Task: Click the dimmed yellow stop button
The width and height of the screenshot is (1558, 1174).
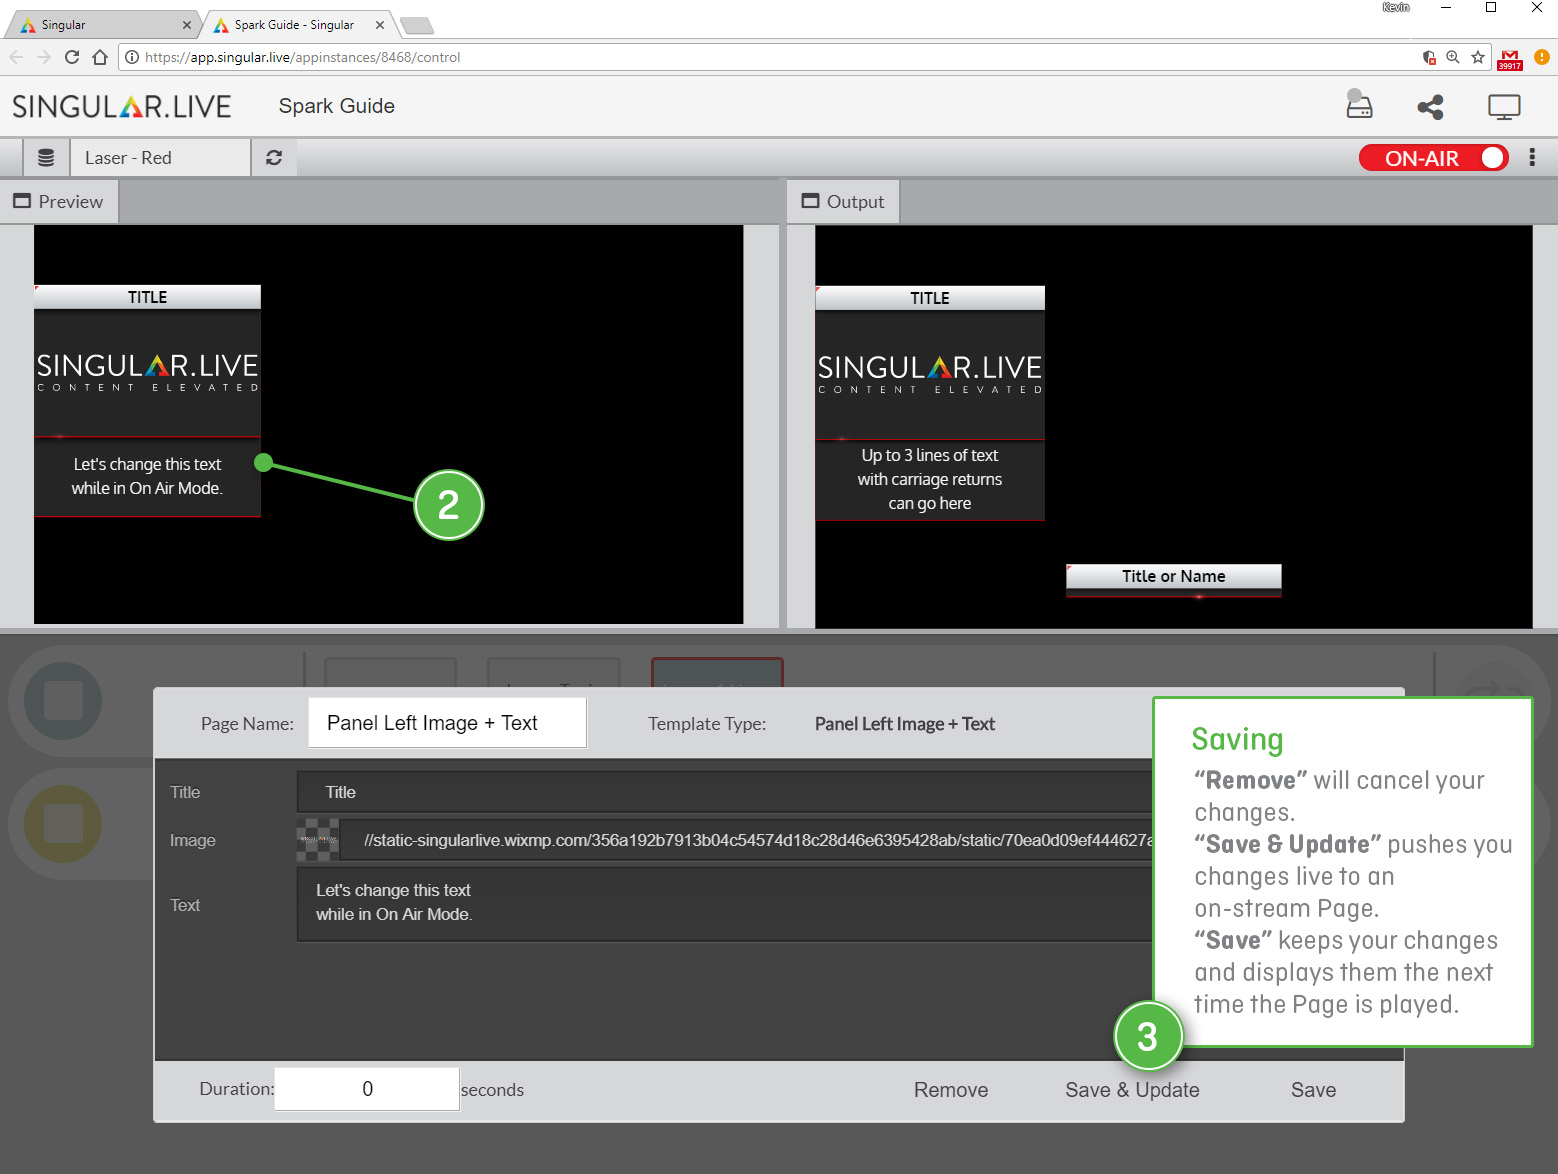Action: 63,824
